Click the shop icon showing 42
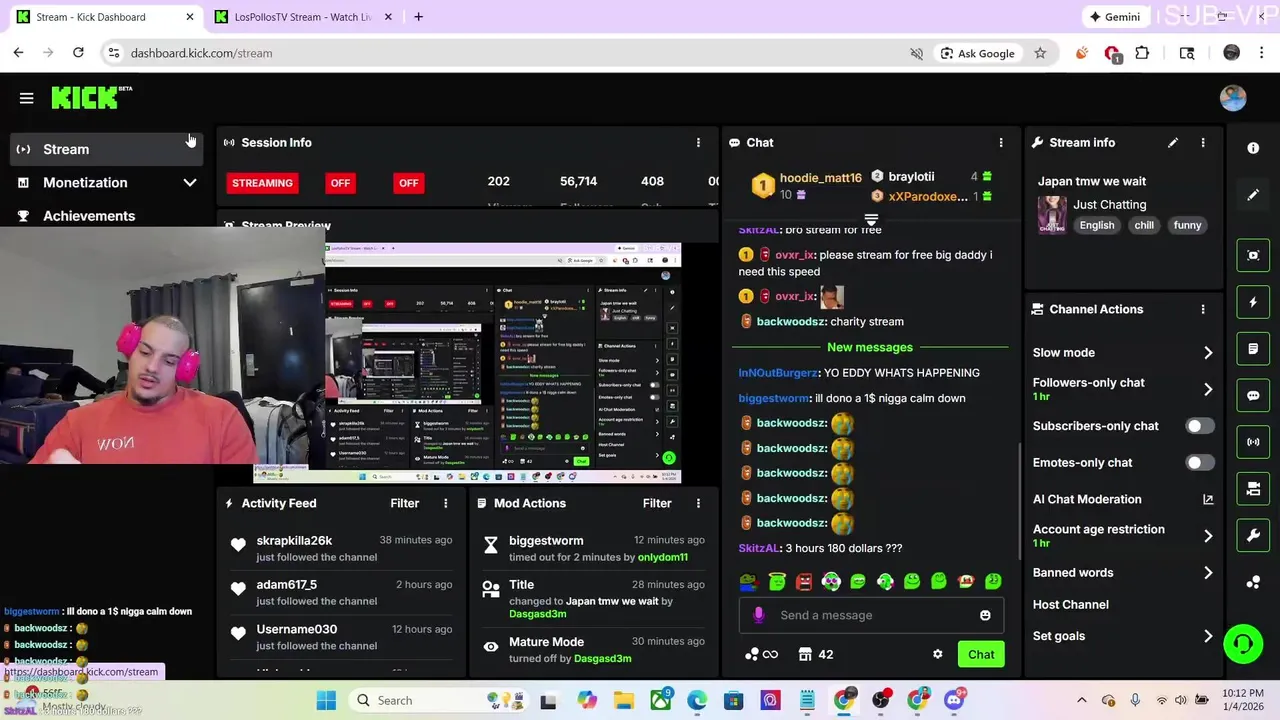 (x=816, y=654)
